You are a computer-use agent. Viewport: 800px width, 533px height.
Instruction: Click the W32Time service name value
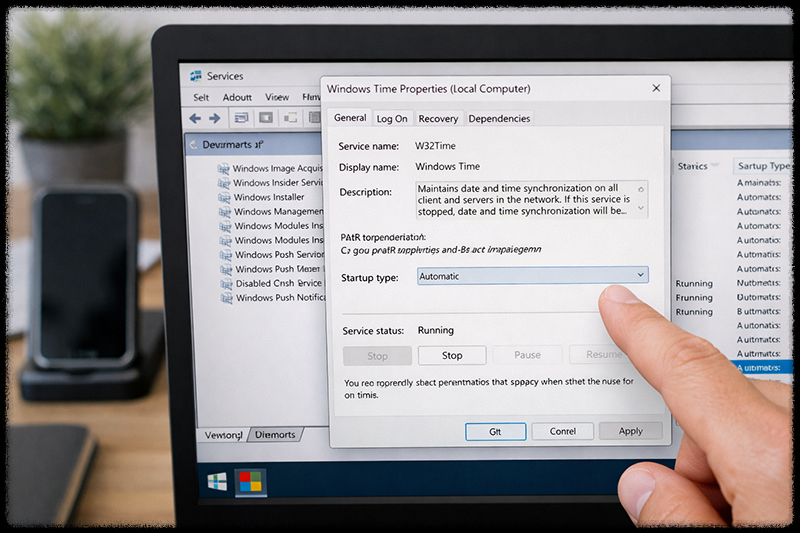435,146
